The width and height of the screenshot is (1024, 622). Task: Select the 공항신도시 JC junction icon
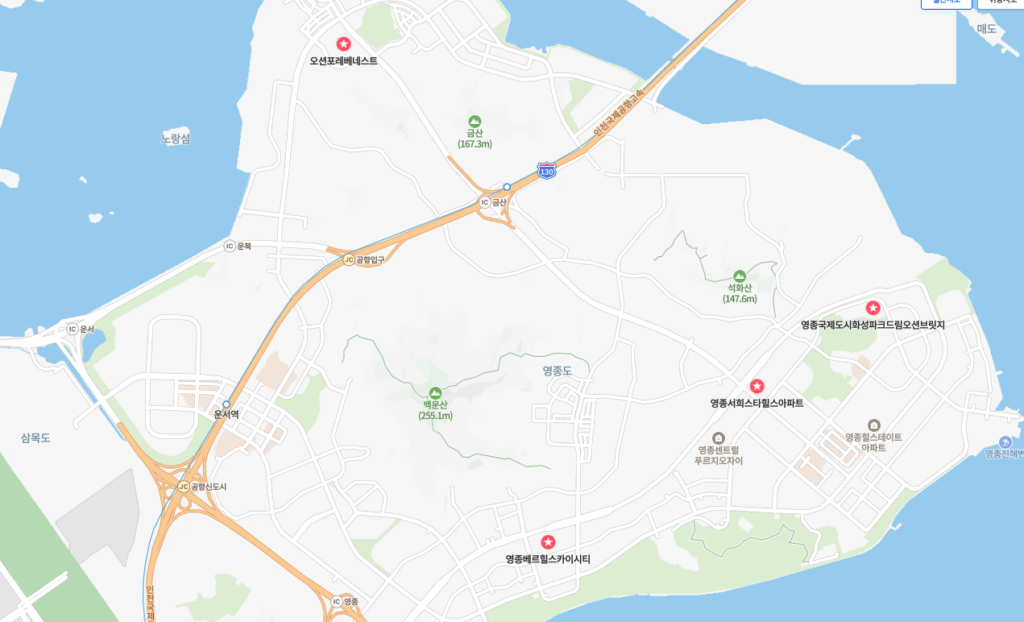(184, 487)
